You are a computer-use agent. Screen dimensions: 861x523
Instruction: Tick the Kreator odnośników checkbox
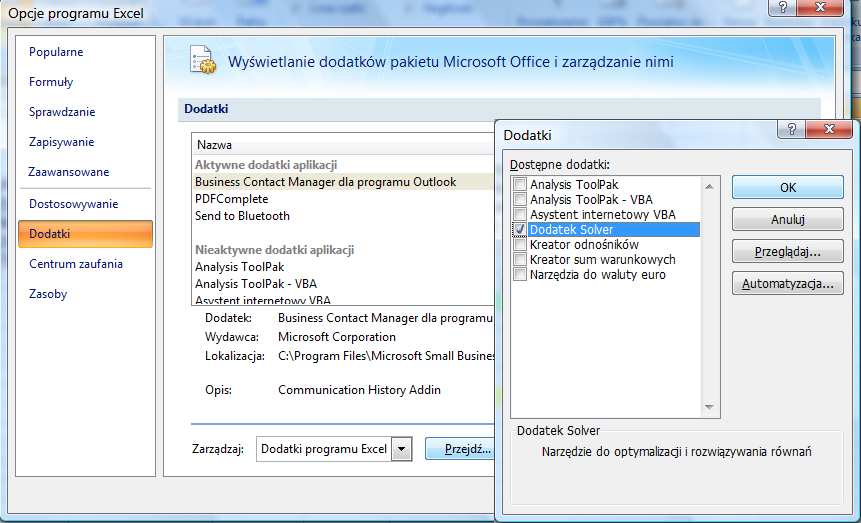(519, 244)
